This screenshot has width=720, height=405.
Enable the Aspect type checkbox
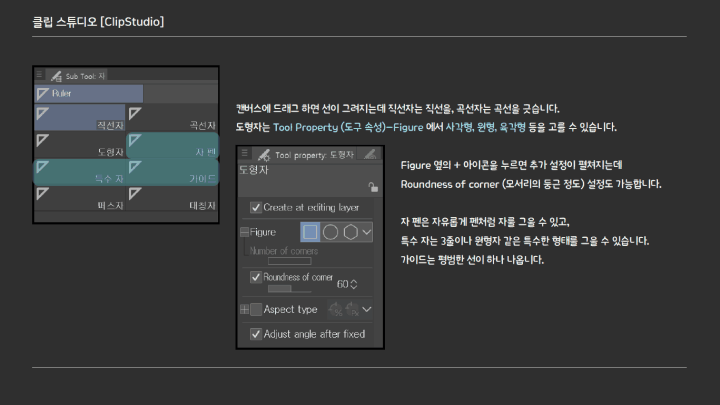[x=256, y=309]
